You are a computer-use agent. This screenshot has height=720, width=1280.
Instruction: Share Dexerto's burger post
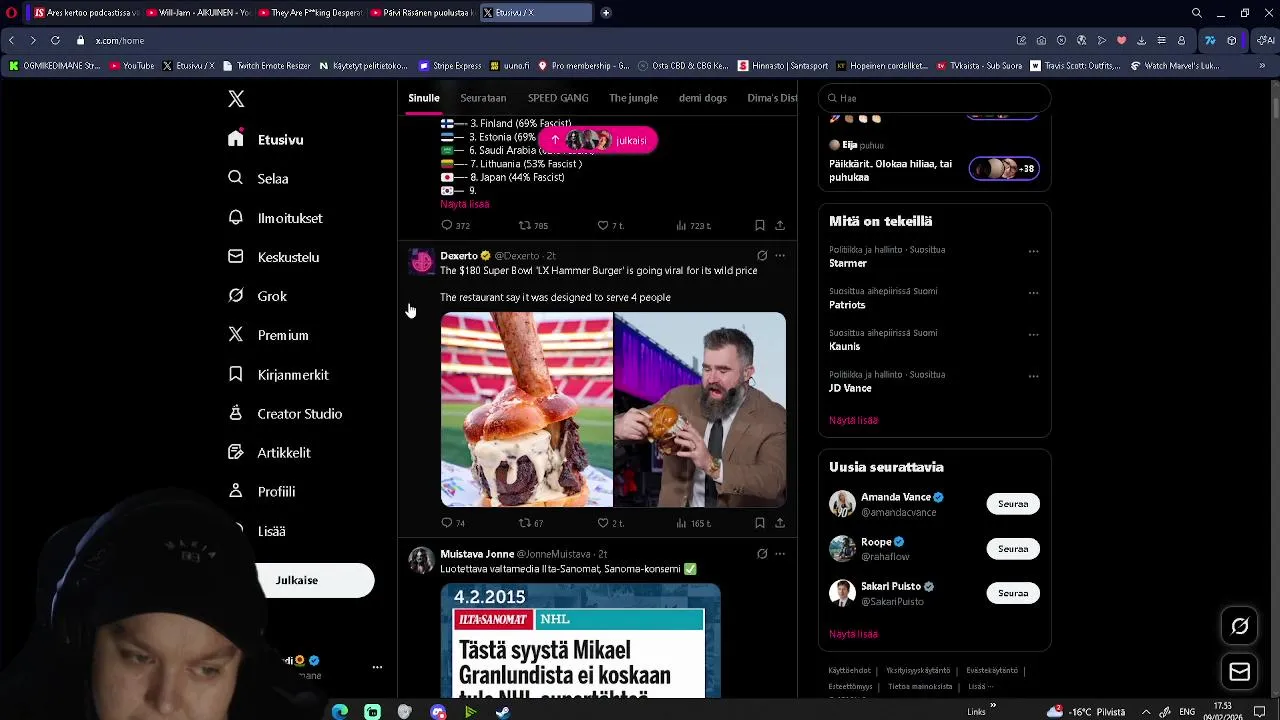coord(780,523)
